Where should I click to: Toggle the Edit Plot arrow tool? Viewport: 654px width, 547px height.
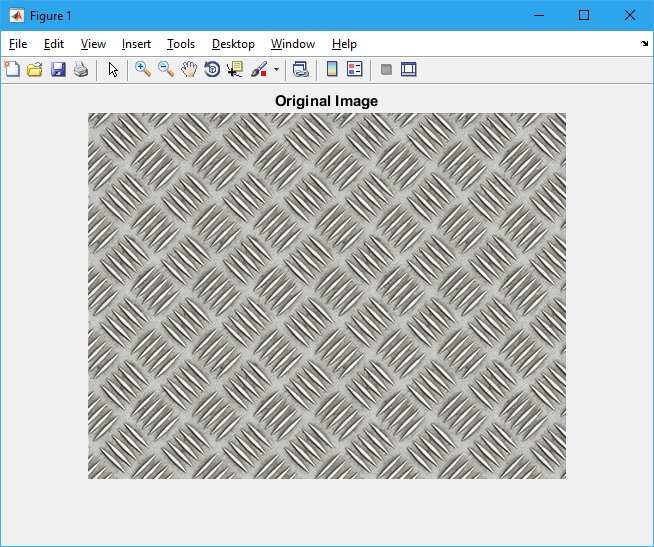[x=113, y=69]
